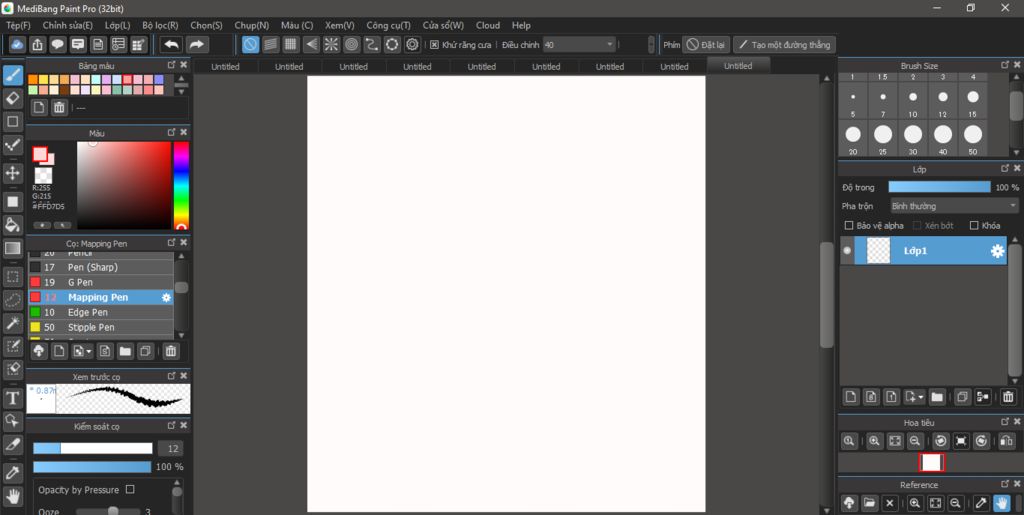Enable the concentric circle snap guide
The width and height of the screenshot is (1024, 515).
352,44
